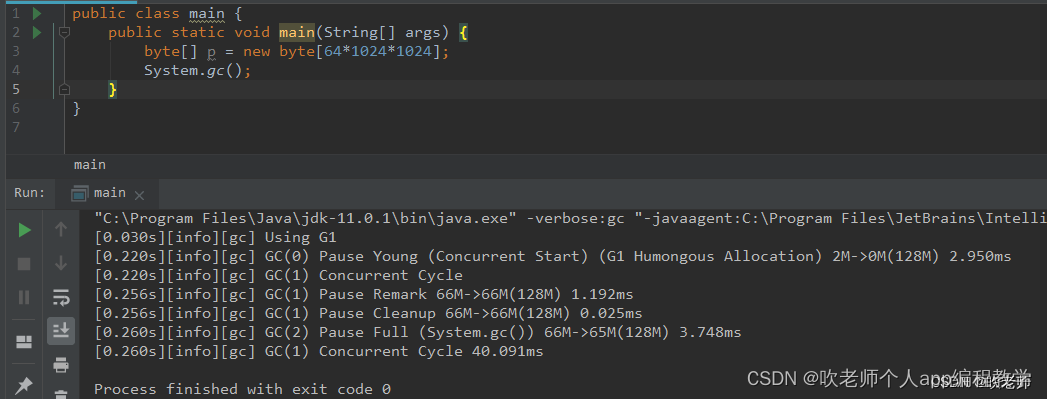Click 'Pause Young (Concurrent Start)' console line

pyautogui.click(x=553, y=256)
